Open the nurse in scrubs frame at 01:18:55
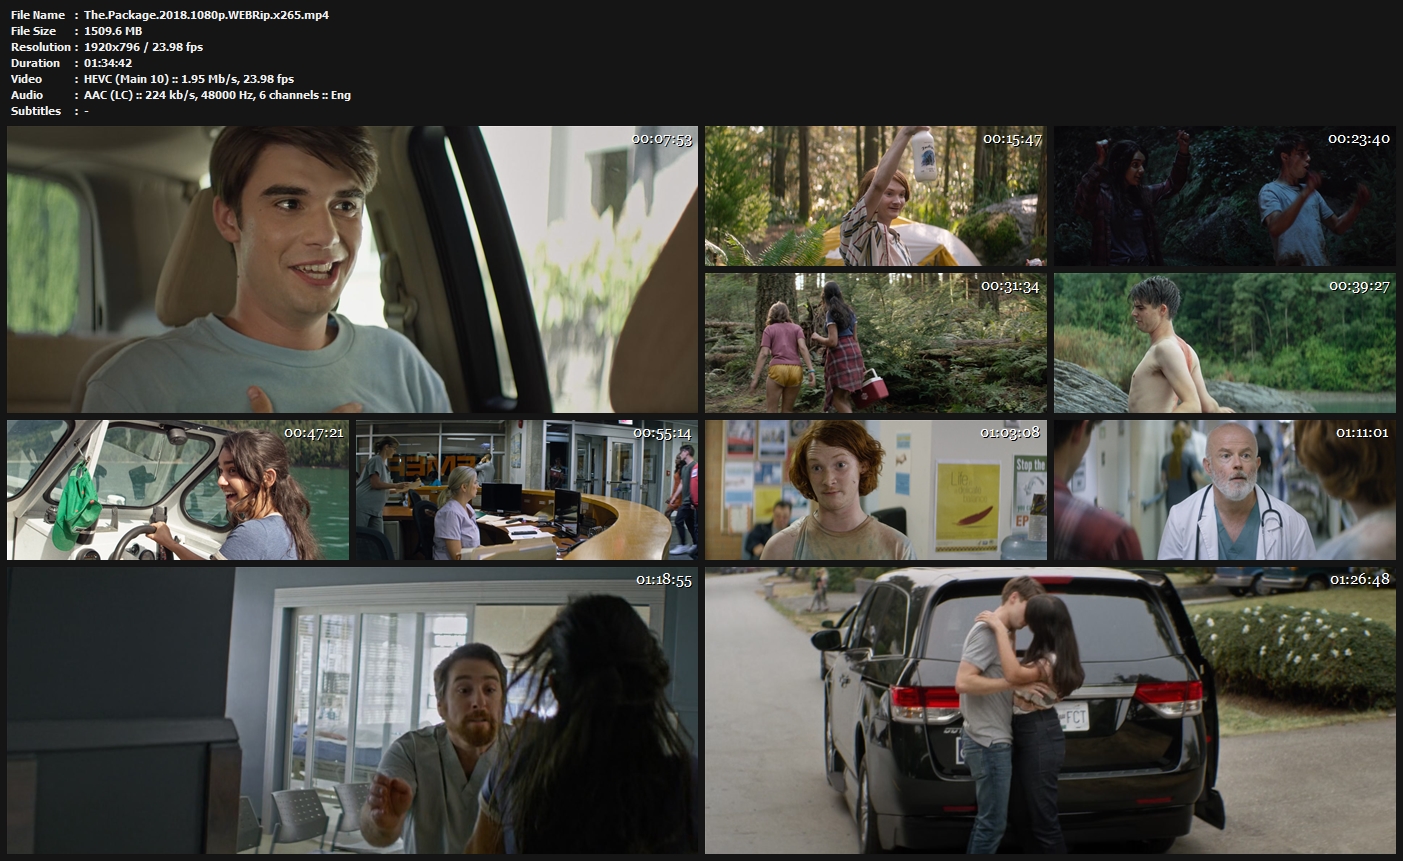Screen dimensions: 1403x861 (352, 710)
